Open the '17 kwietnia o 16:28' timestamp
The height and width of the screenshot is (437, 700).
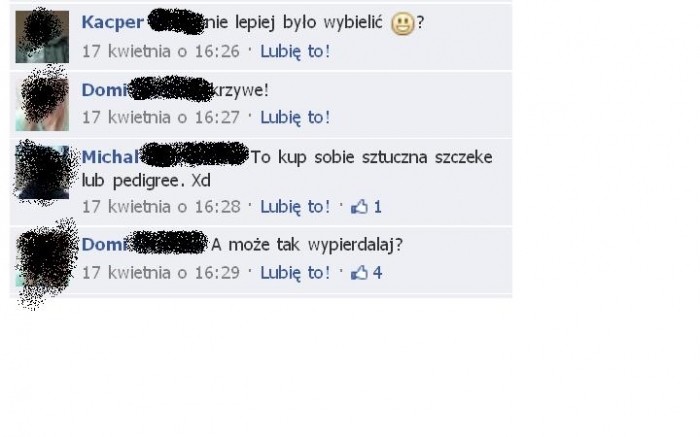pyautogui.click(x=161, y=207)
